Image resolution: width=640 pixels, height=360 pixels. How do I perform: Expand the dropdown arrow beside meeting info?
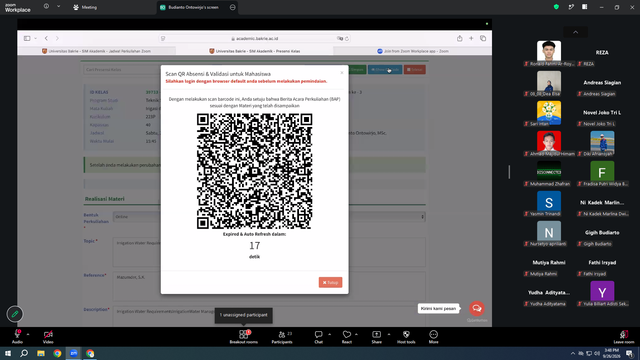pos(58,6)
